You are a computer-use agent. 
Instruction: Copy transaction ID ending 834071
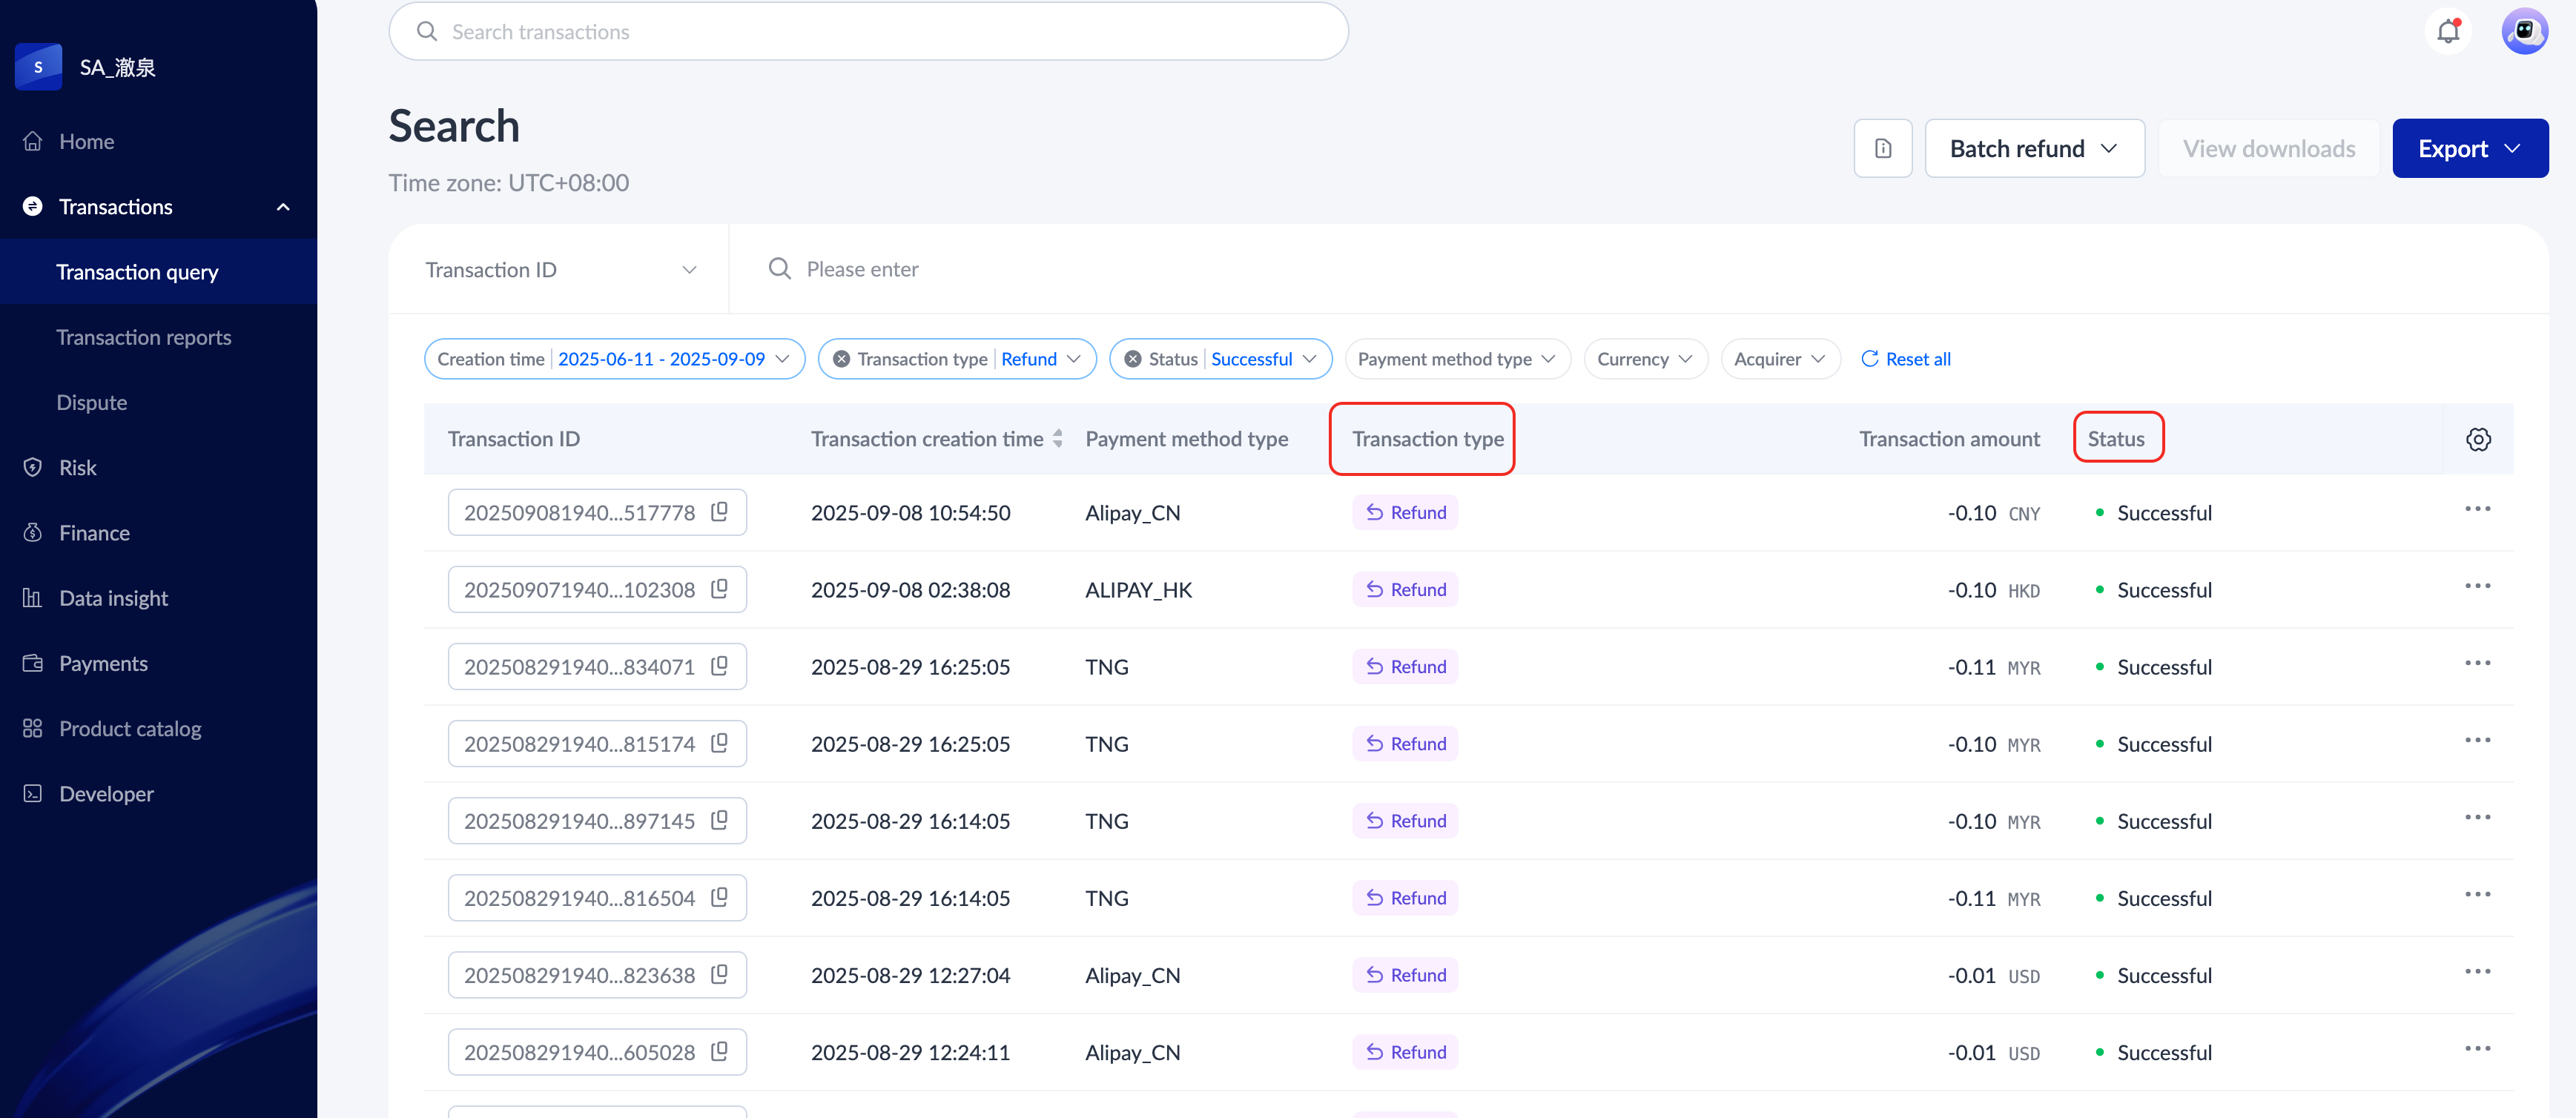(x=719, y=666)
